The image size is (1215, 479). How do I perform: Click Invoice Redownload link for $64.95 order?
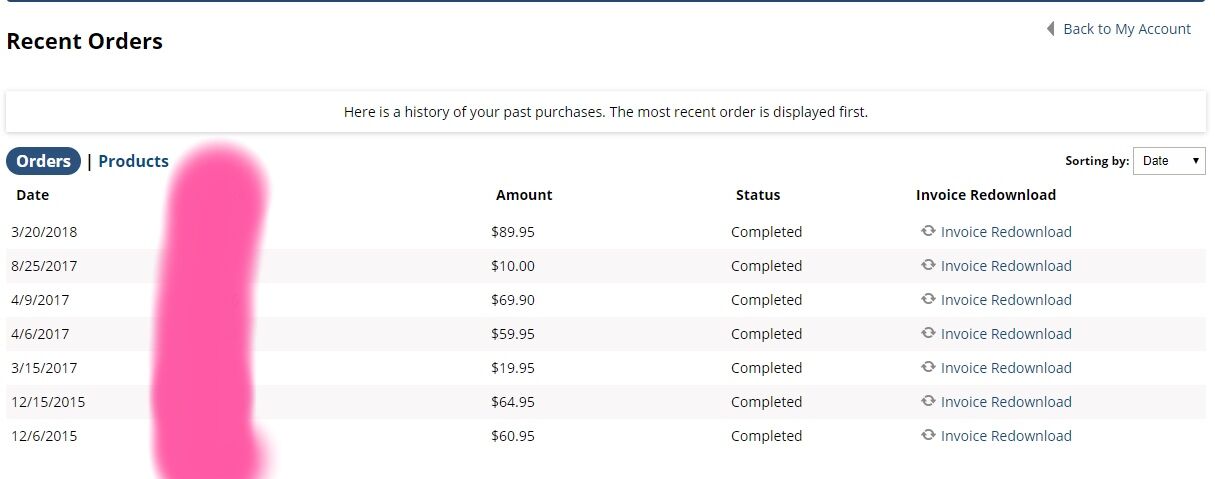pyautogui.click(x=1006, y=402)
